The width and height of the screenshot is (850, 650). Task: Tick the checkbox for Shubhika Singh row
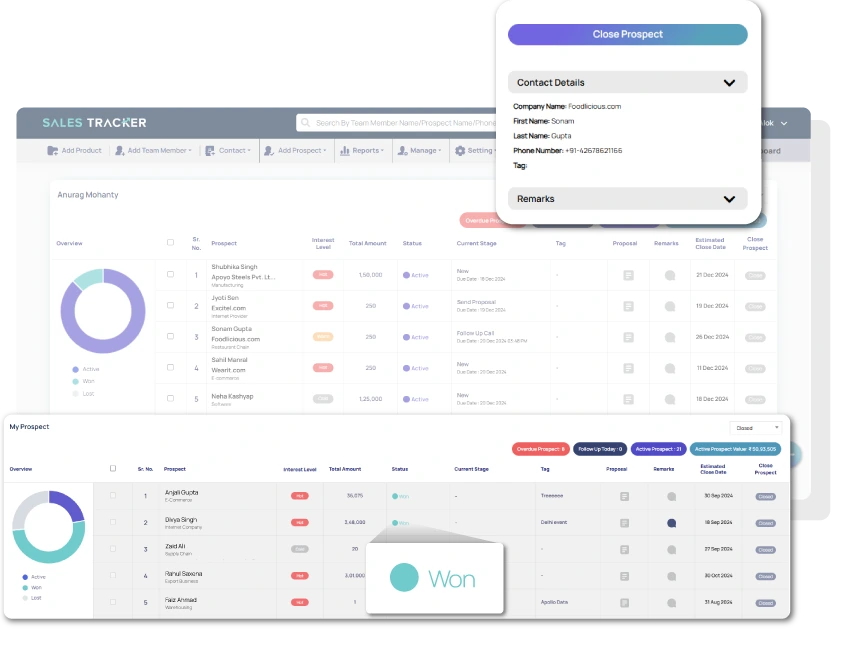click(x=170, y=274)
